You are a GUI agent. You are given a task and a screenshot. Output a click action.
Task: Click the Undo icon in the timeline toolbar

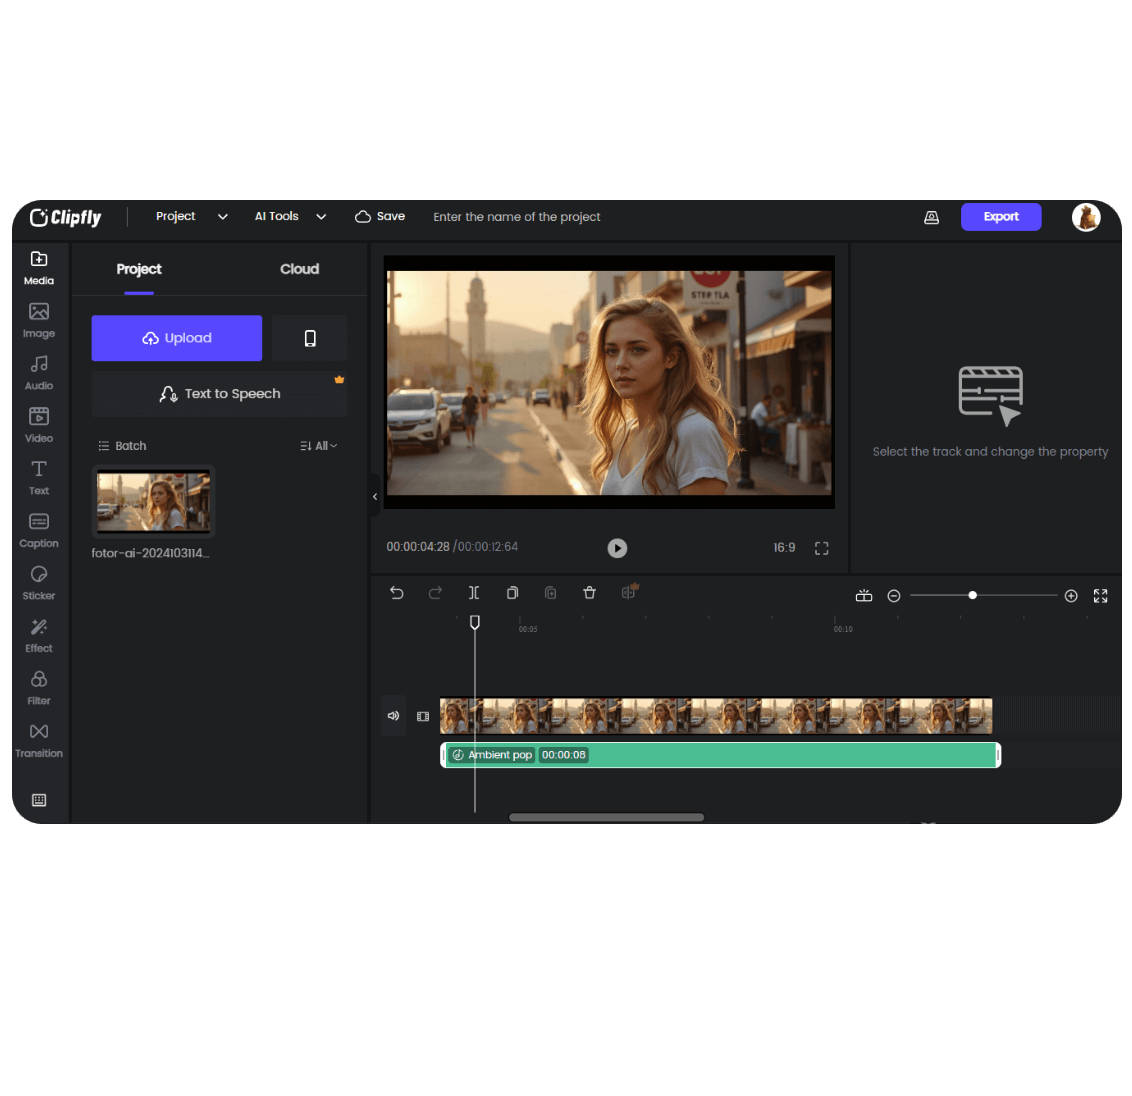pyautogui.click(x=396, y=592)
